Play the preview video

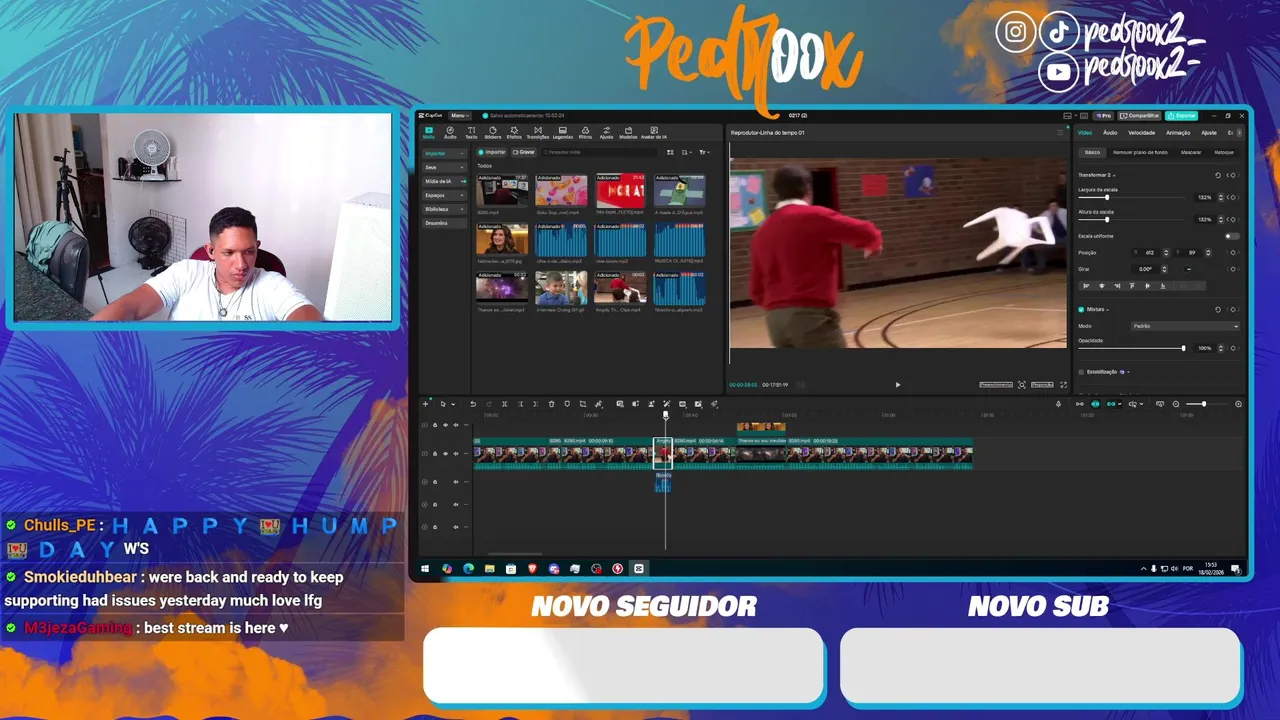pyautogui.click(x=898, y=385)
